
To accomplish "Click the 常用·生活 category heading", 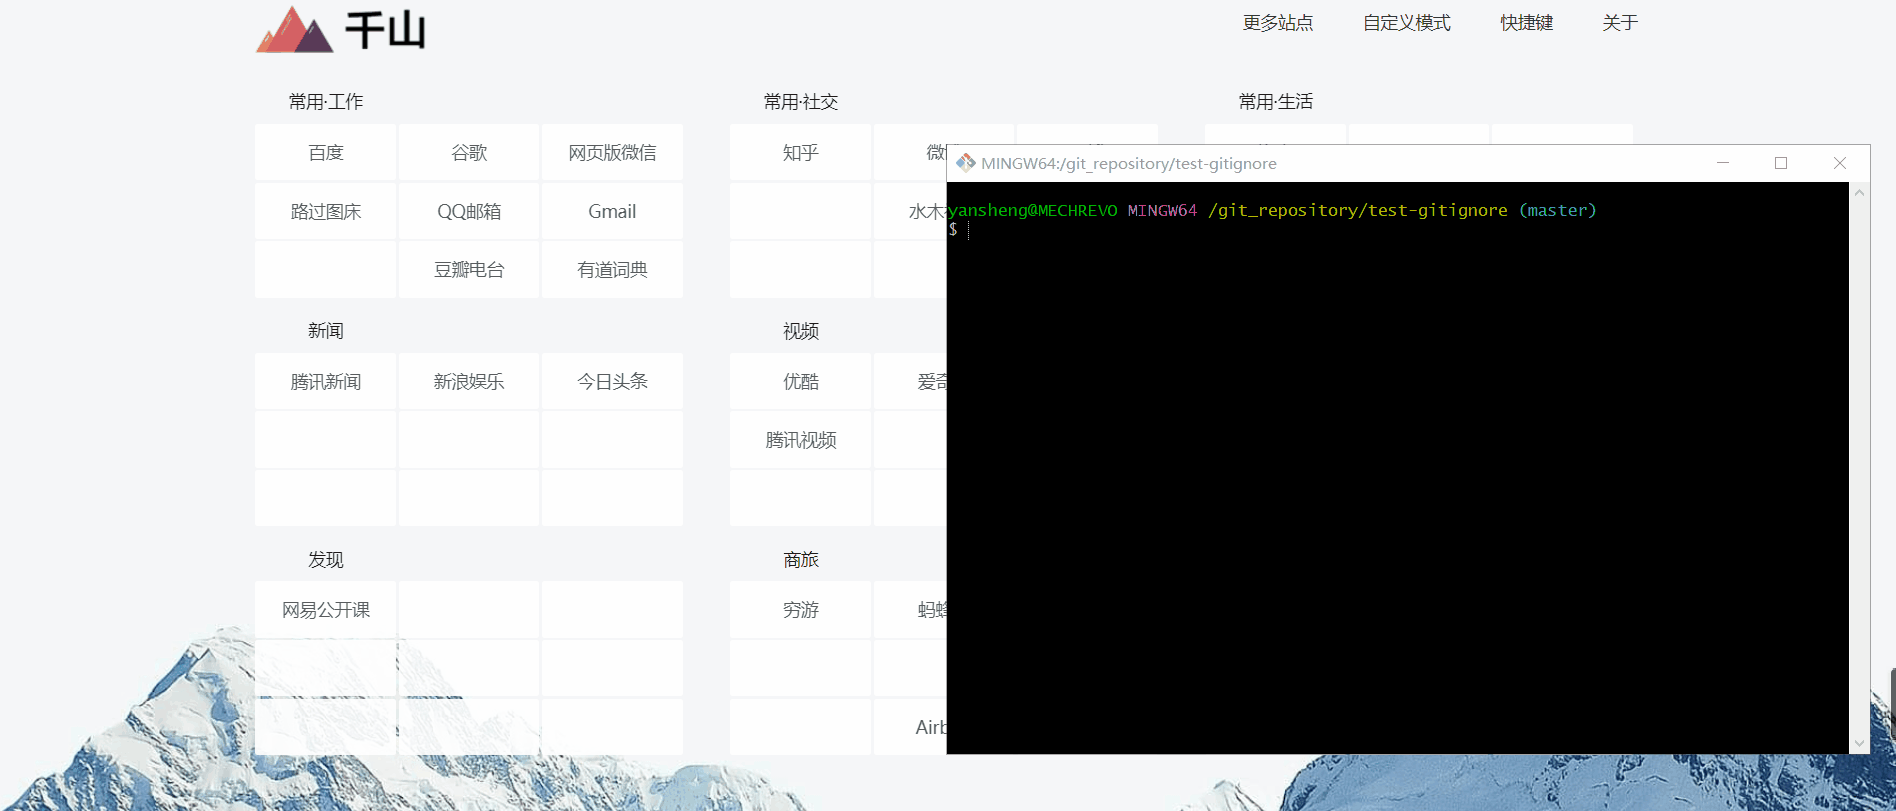I will 1276,102.
